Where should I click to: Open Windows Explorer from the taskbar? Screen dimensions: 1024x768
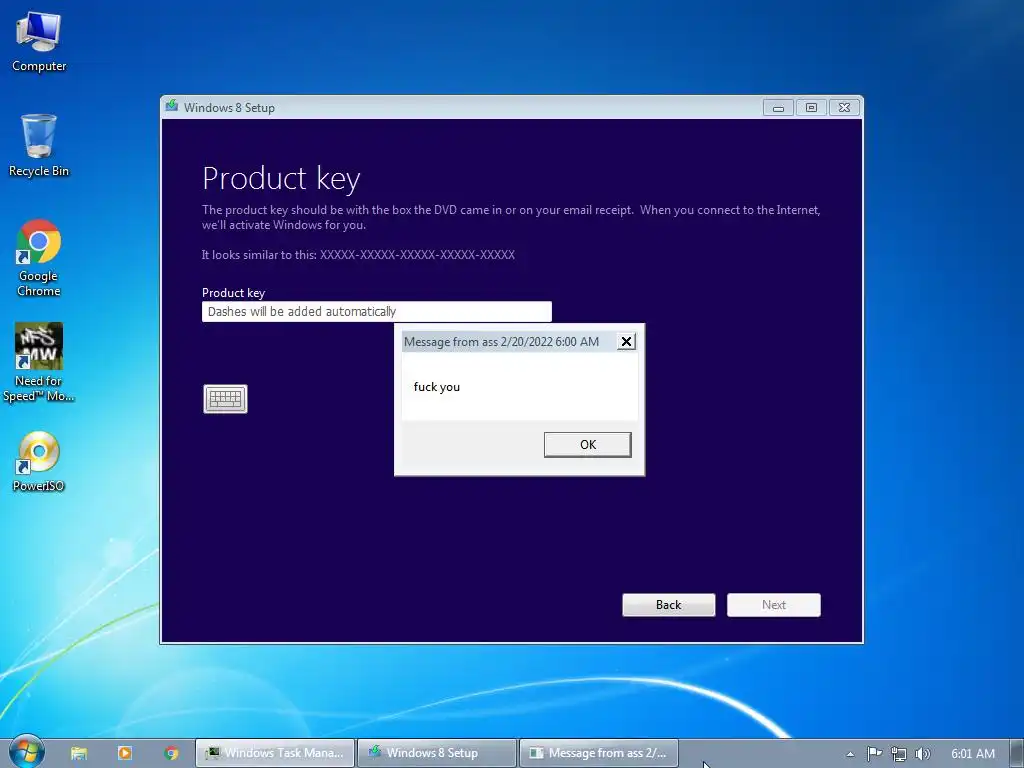[79, 753]
